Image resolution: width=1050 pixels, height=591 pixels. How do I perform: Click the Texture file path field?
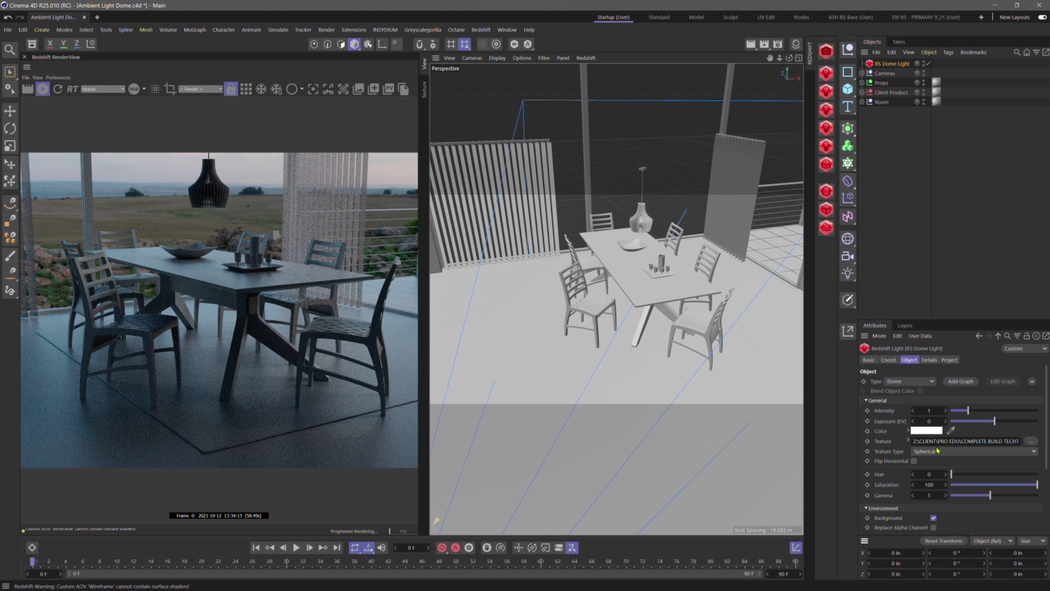pos(965,441)
